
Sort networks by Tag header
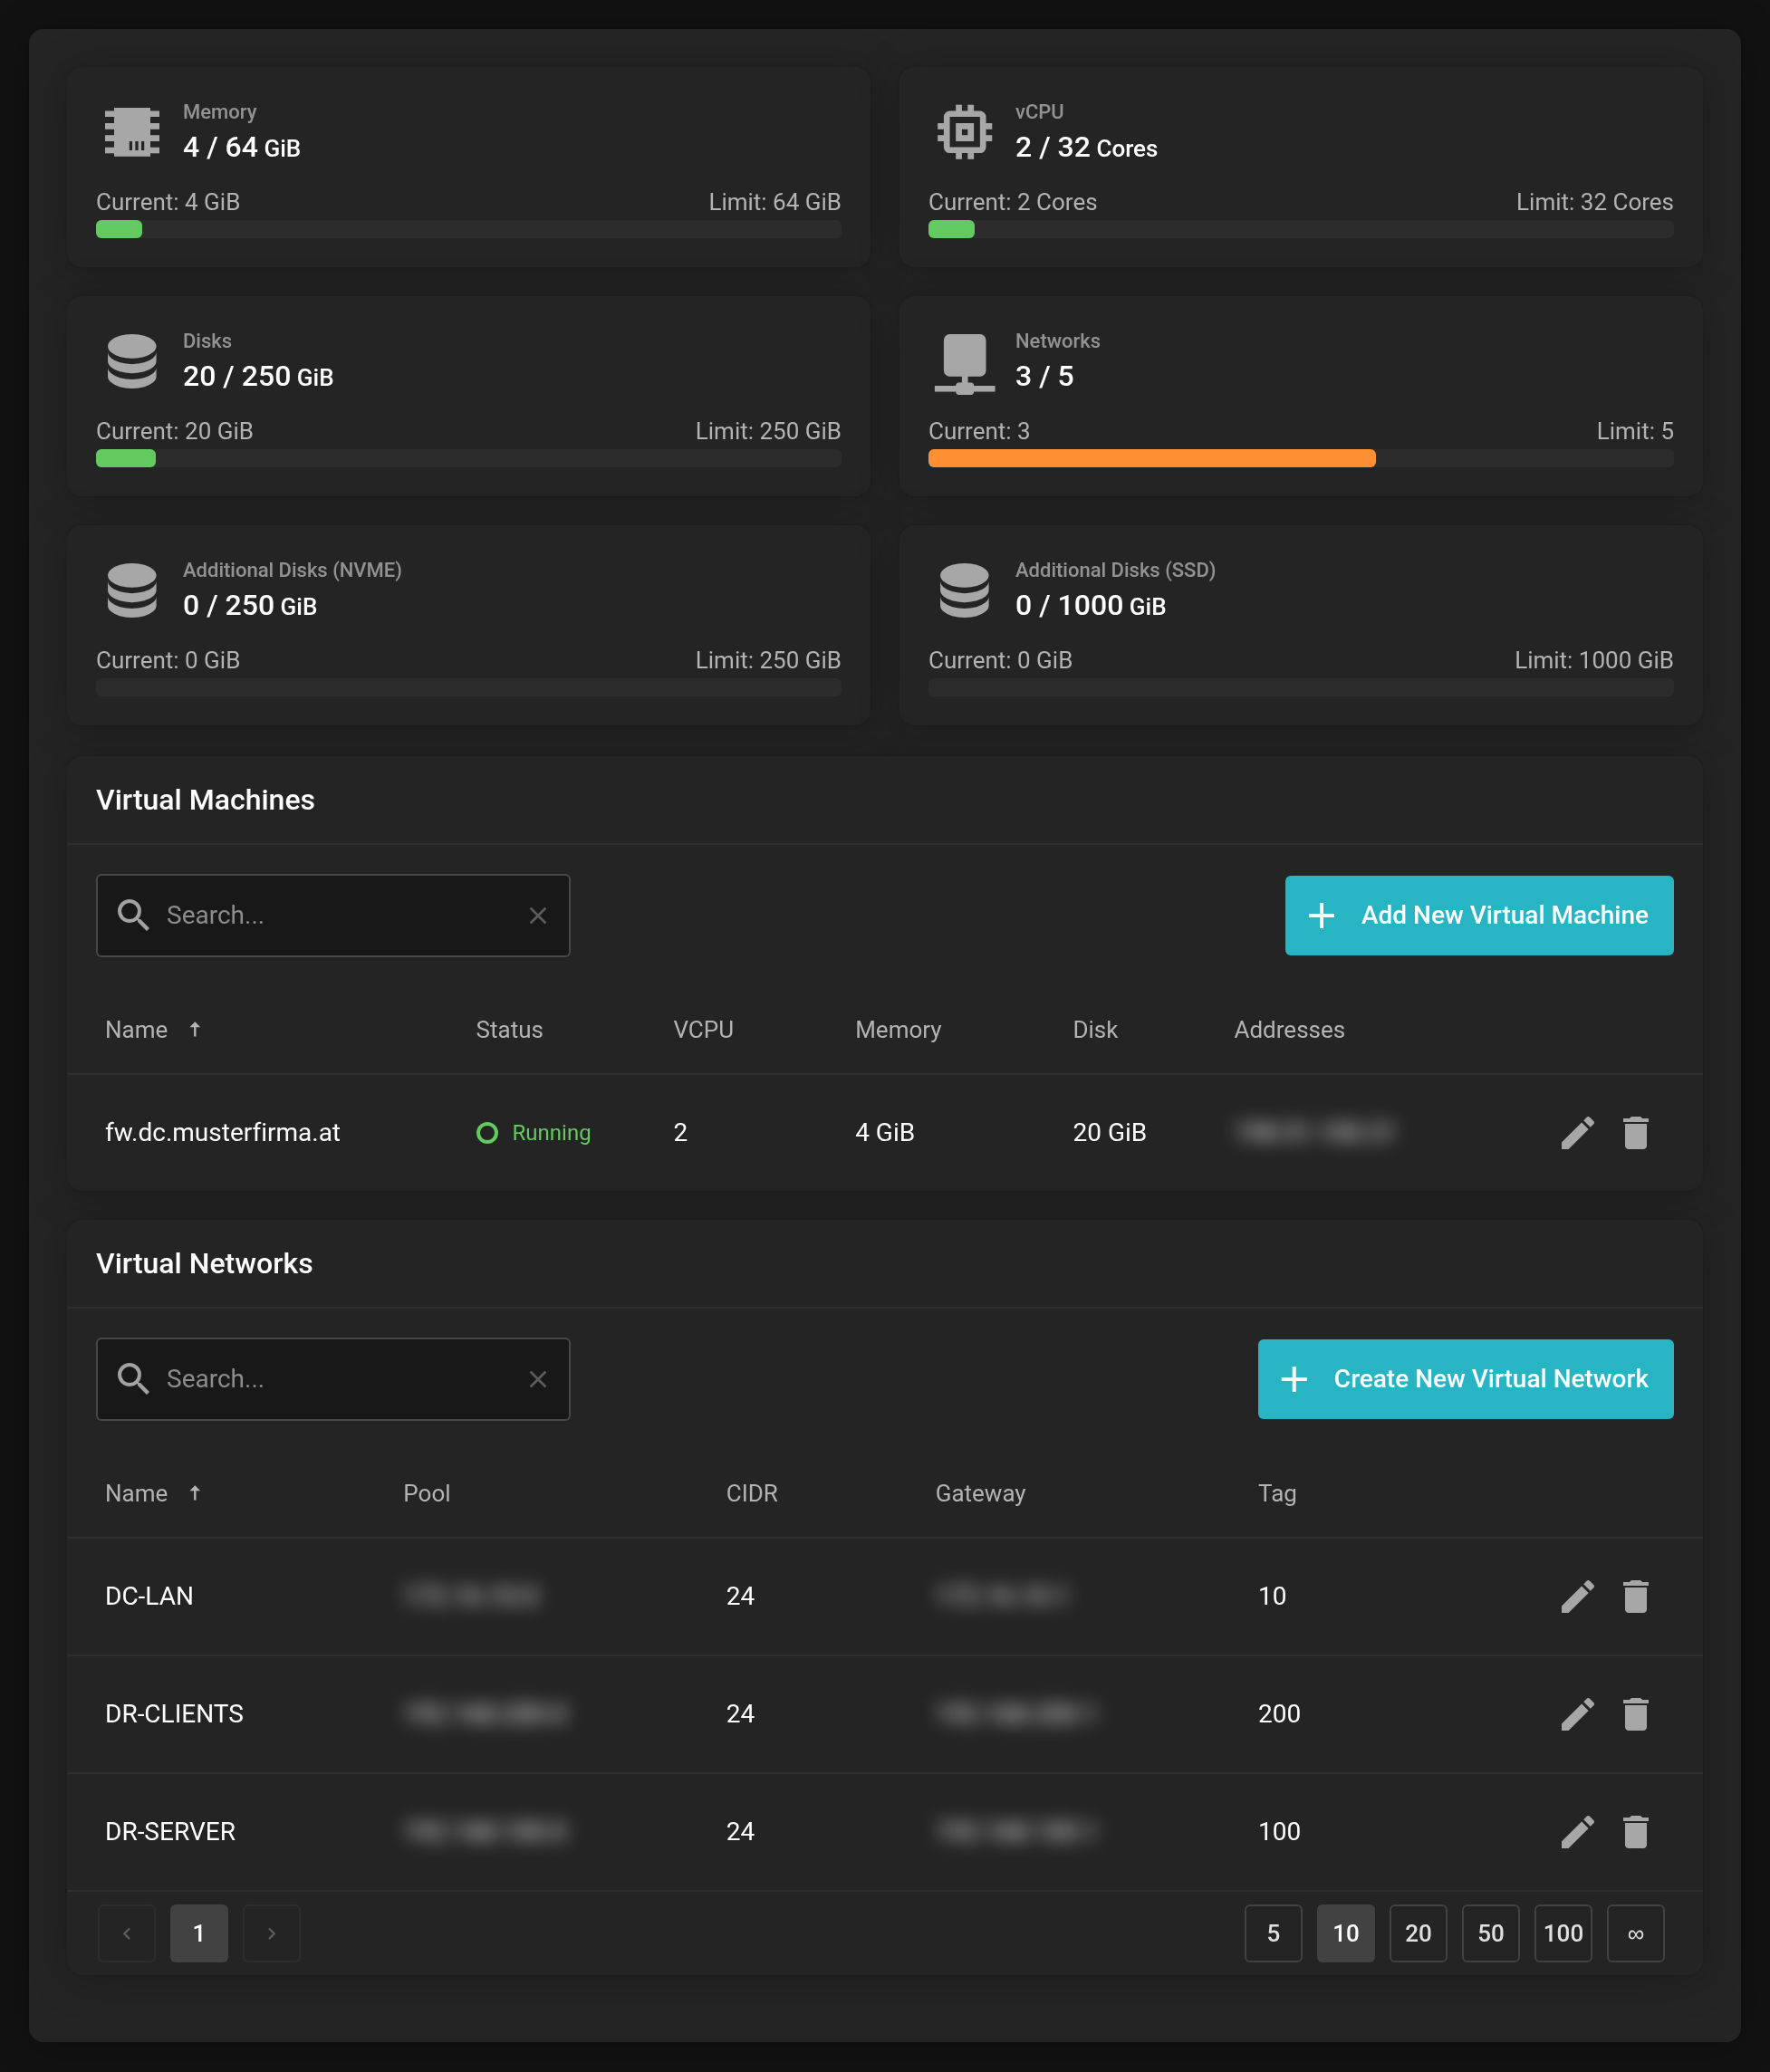coord(1277,1494)
